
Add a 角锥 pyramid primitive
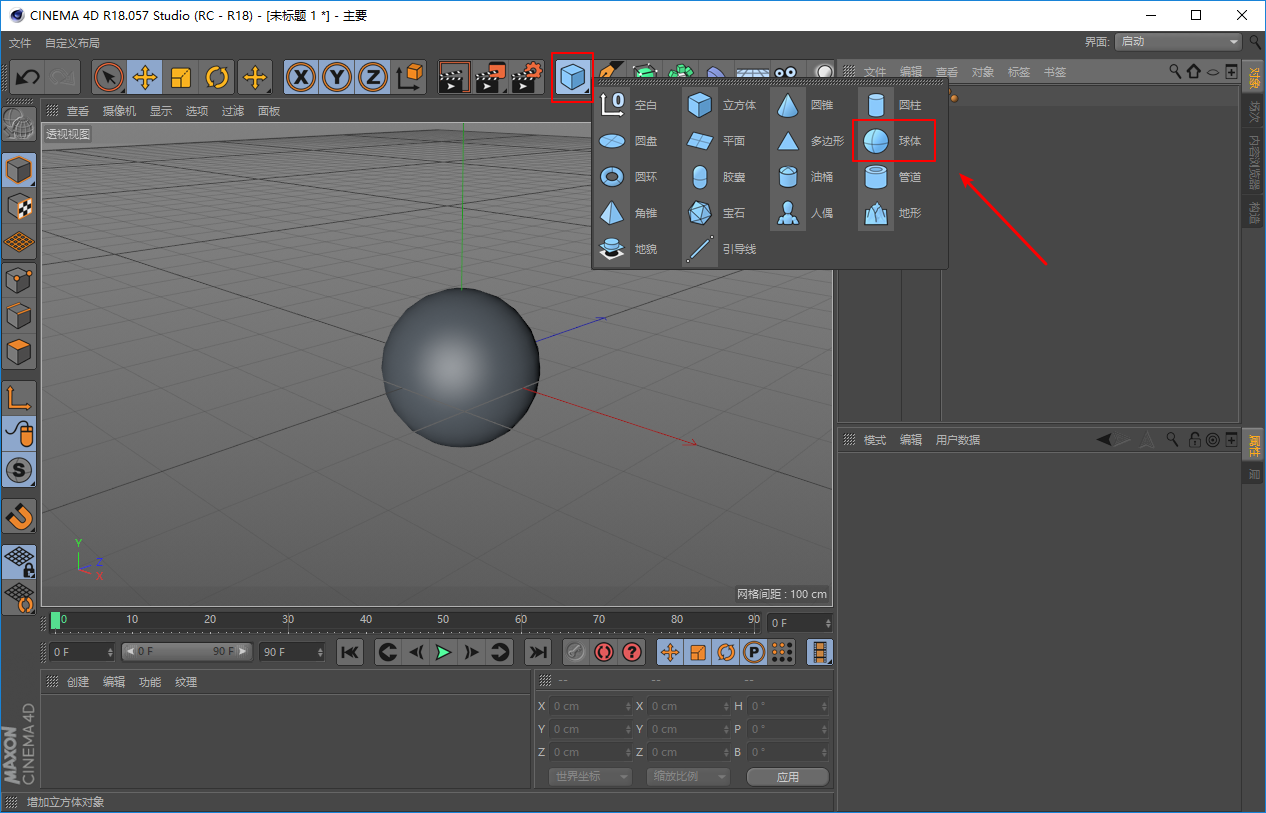pos(629,213)
